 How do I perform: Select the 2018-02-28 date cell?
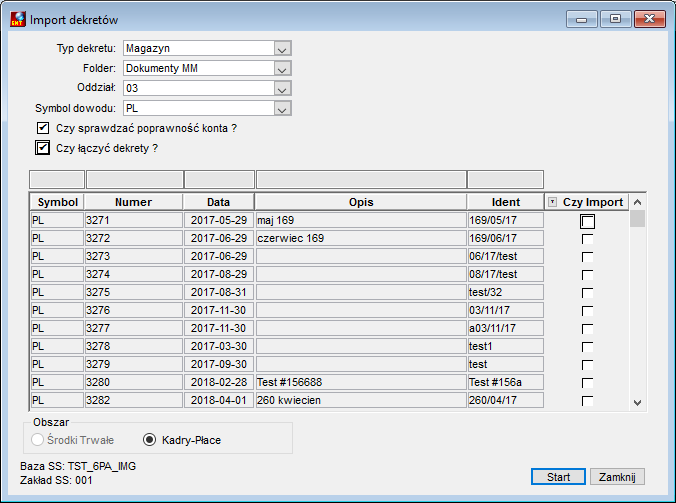[219, 382]
